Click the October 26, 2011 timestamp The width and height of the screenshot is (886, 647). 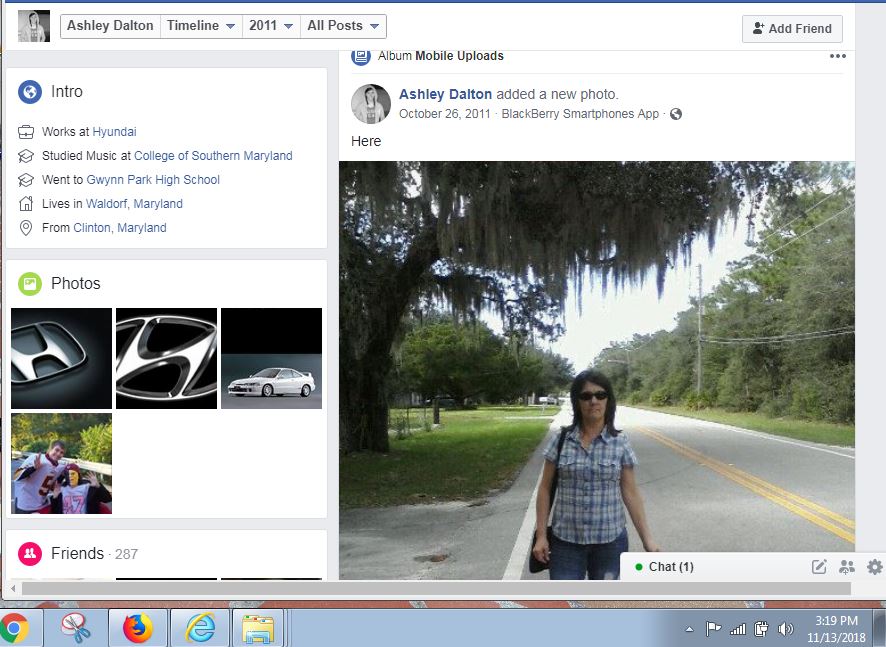[x=445, y=114]
